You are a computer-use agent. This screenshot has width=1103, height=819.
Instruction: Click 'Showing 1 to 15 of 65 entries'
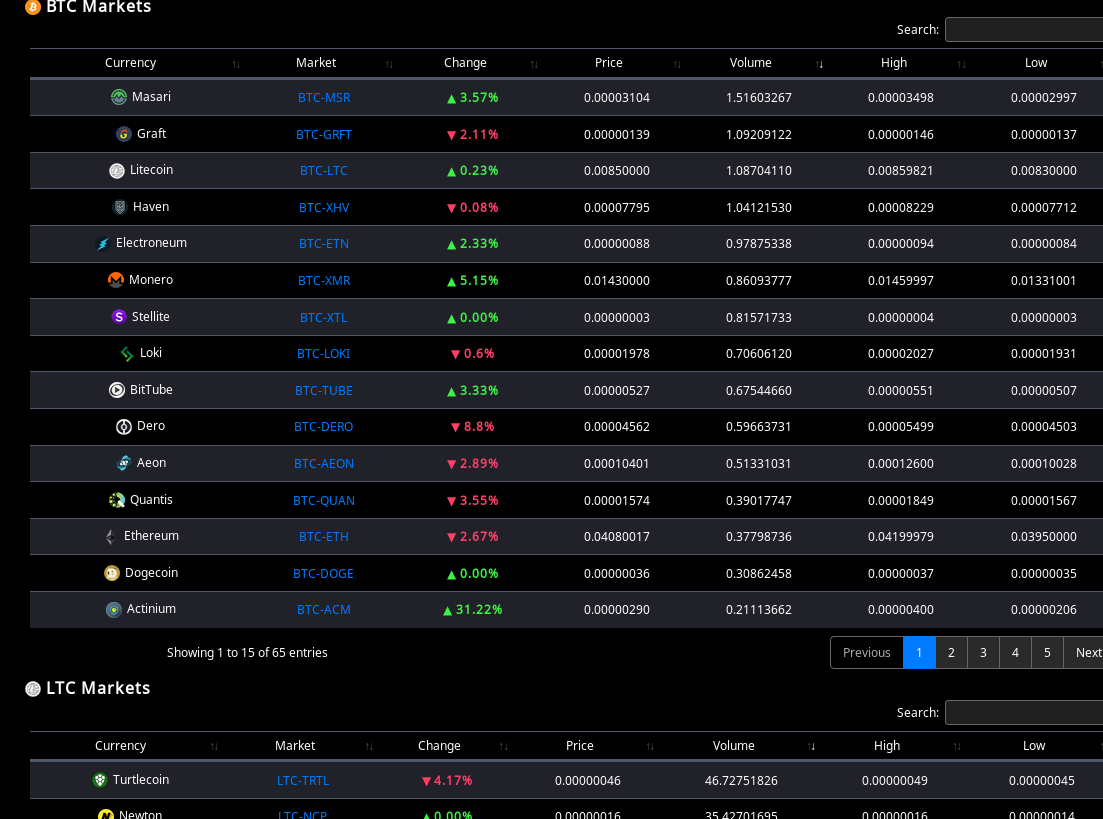pyautogui.click(x=247, y=653)
